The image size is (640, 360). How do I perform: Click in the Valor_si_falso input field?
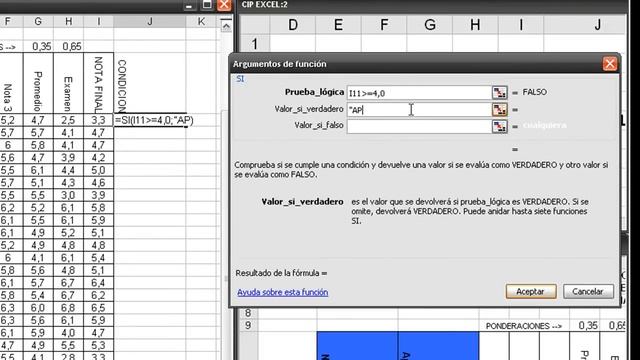(419, 126)
